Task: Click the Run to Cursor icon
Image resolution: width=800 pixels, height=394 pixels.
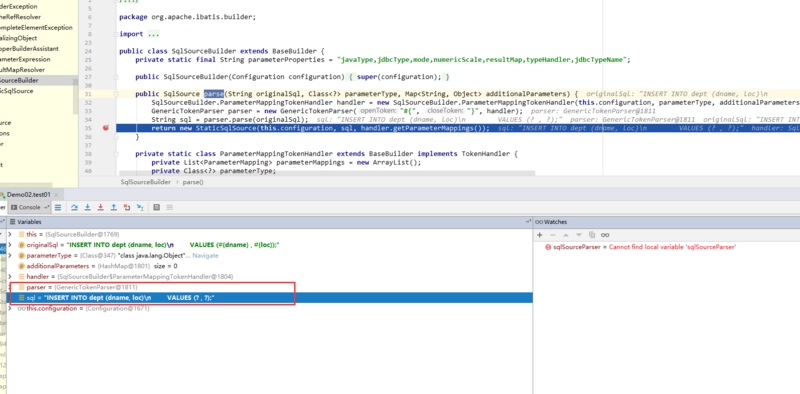Action: (x=140, y=207)
